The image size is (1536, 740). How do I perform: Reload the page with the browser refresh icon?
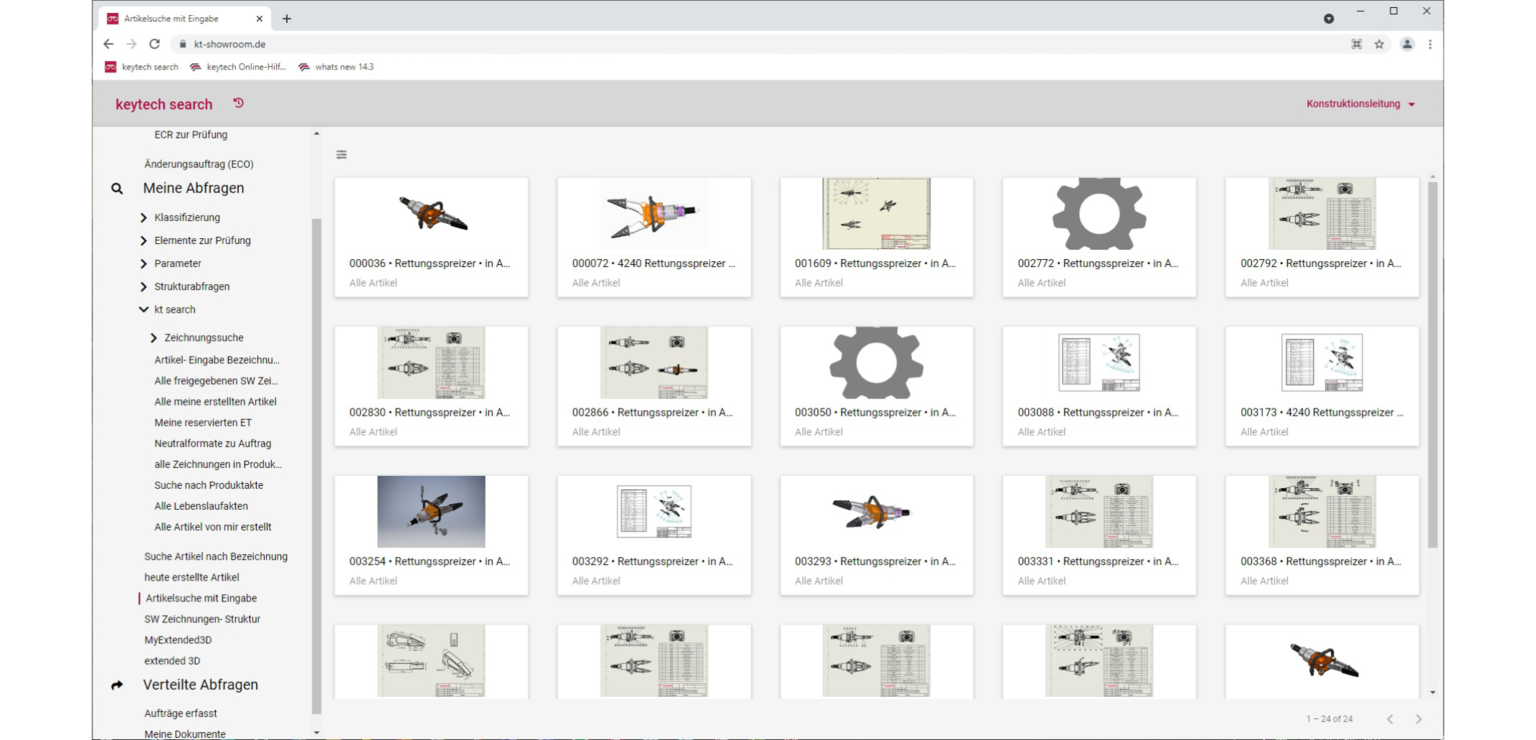(x=154, y=44)
